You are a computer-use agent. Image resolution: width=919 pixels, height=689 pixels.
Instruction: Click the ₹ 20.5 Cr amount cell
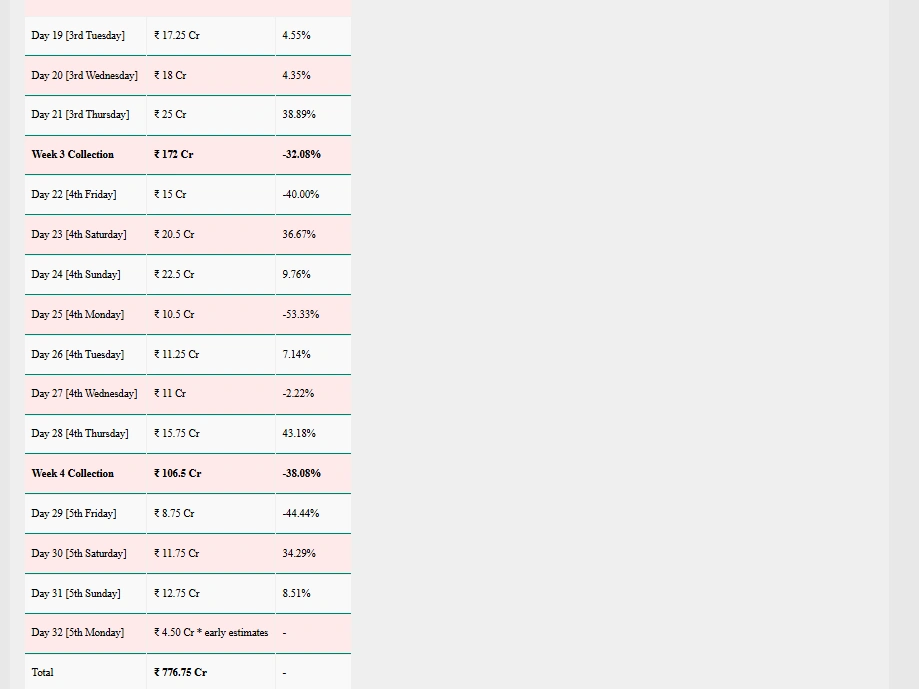pos(174,234)
